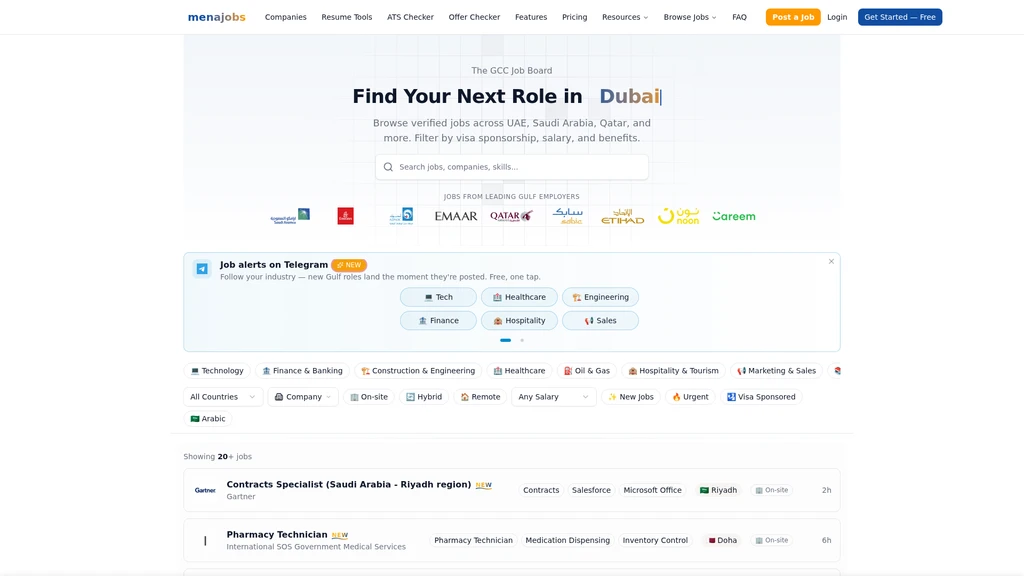Click the Qatar Airways logo
The height and width of the screenshot is (576, 1024).
coord(511,216)
